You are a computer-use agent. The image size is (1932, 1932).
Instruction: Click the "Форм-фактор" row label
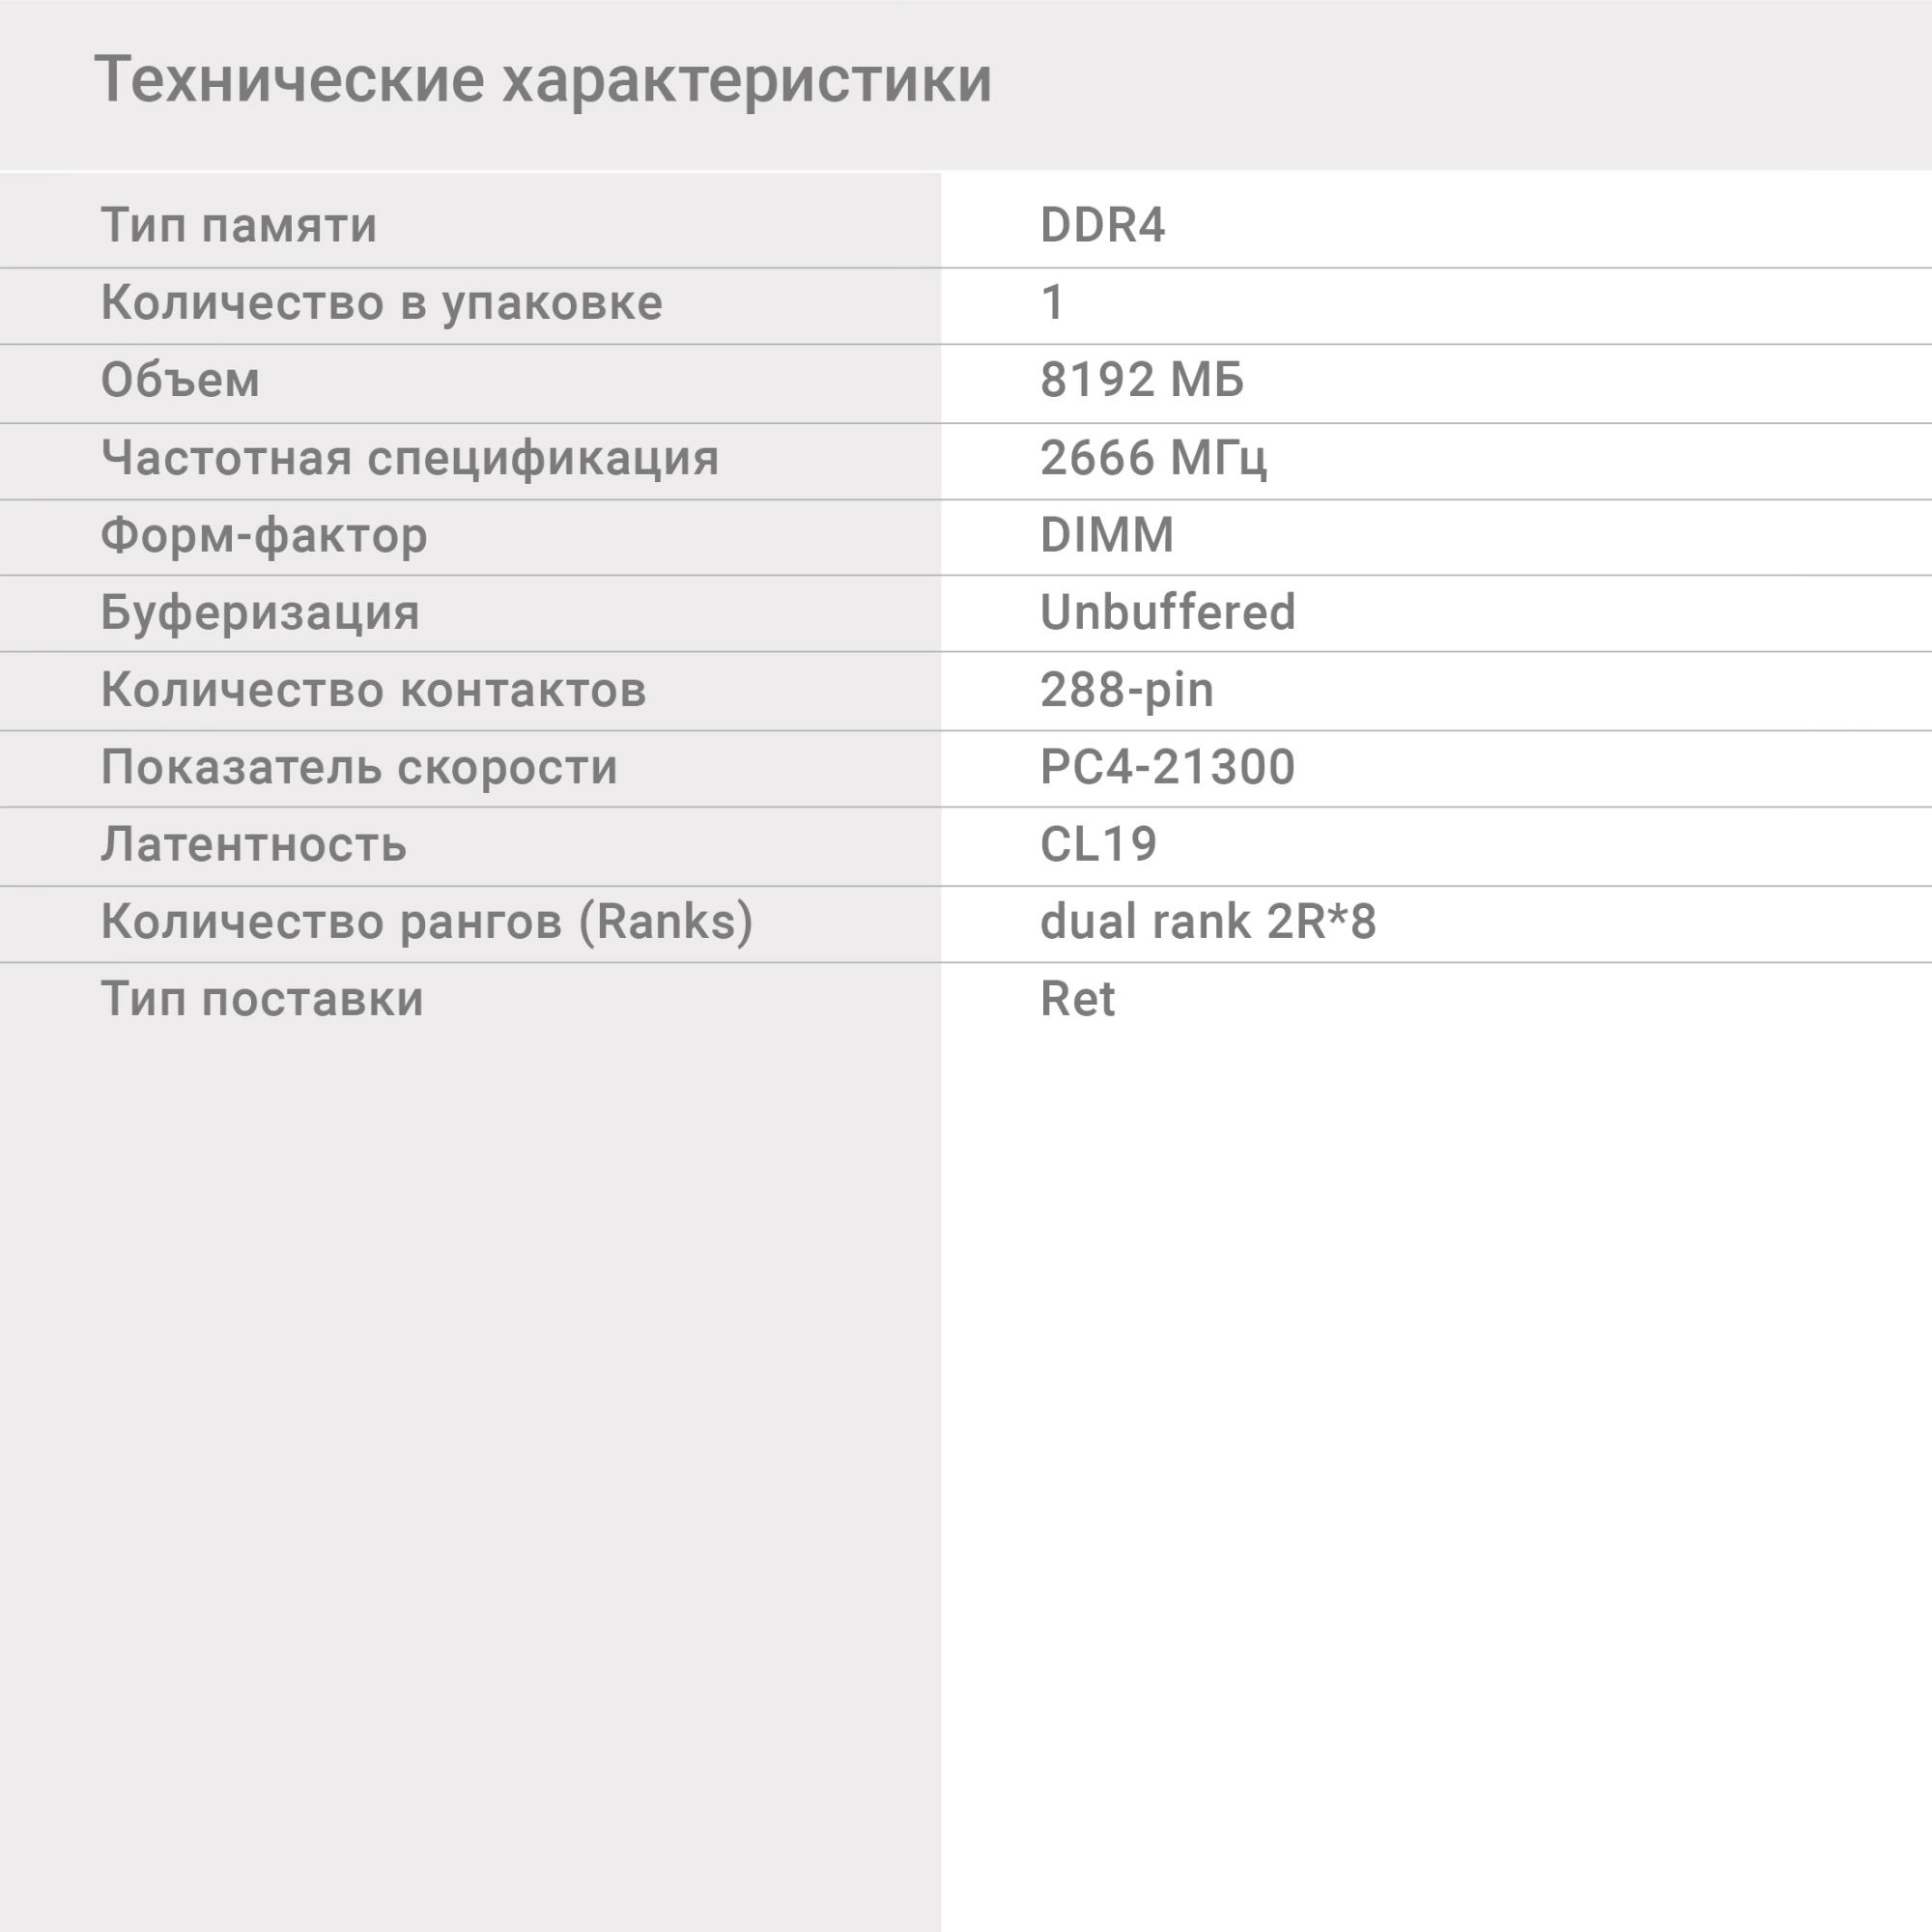pos(264,535)
